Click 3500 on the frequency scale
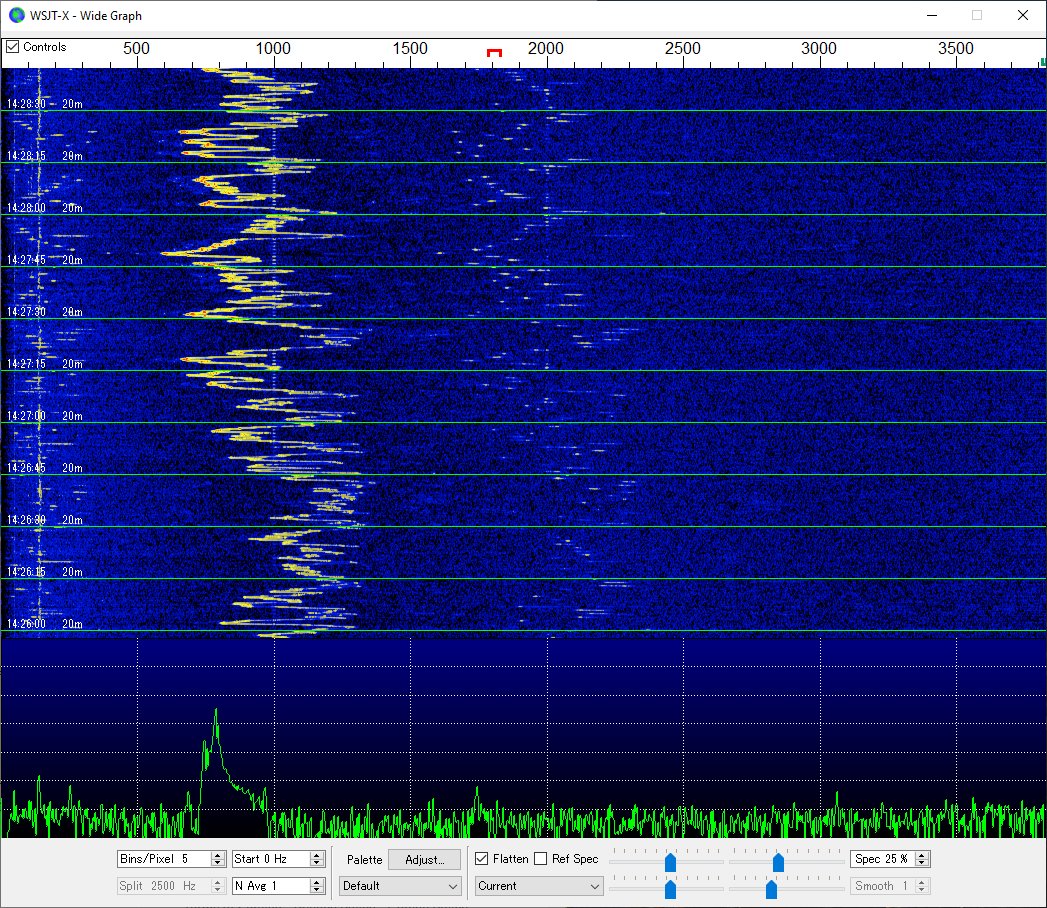Image resolution: width=1047 pixels, height=908 pixels. point(956,48)
